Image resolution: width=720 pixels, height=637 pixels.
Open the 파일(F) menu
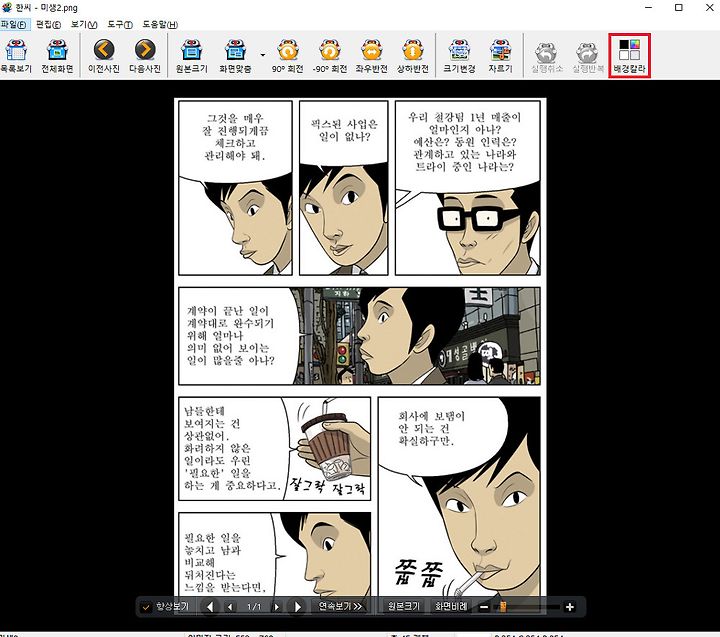coord(14,24)
